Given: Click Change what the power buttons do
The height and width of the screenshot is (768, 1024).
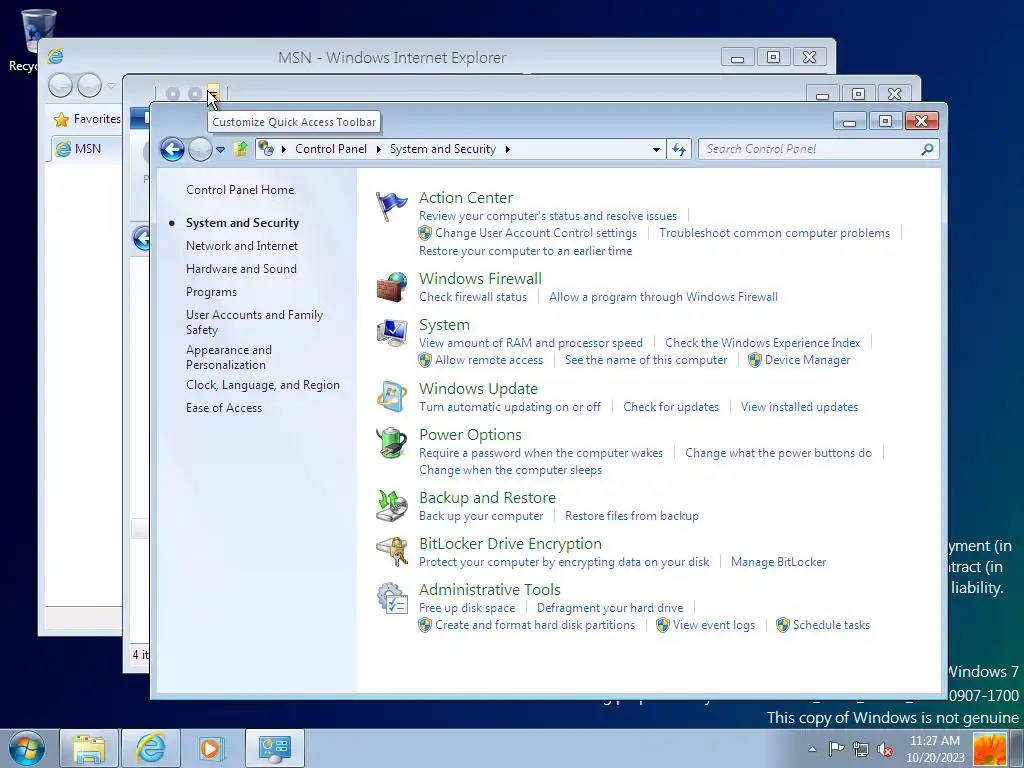Looking at the screenshot, I should (778, 453).
